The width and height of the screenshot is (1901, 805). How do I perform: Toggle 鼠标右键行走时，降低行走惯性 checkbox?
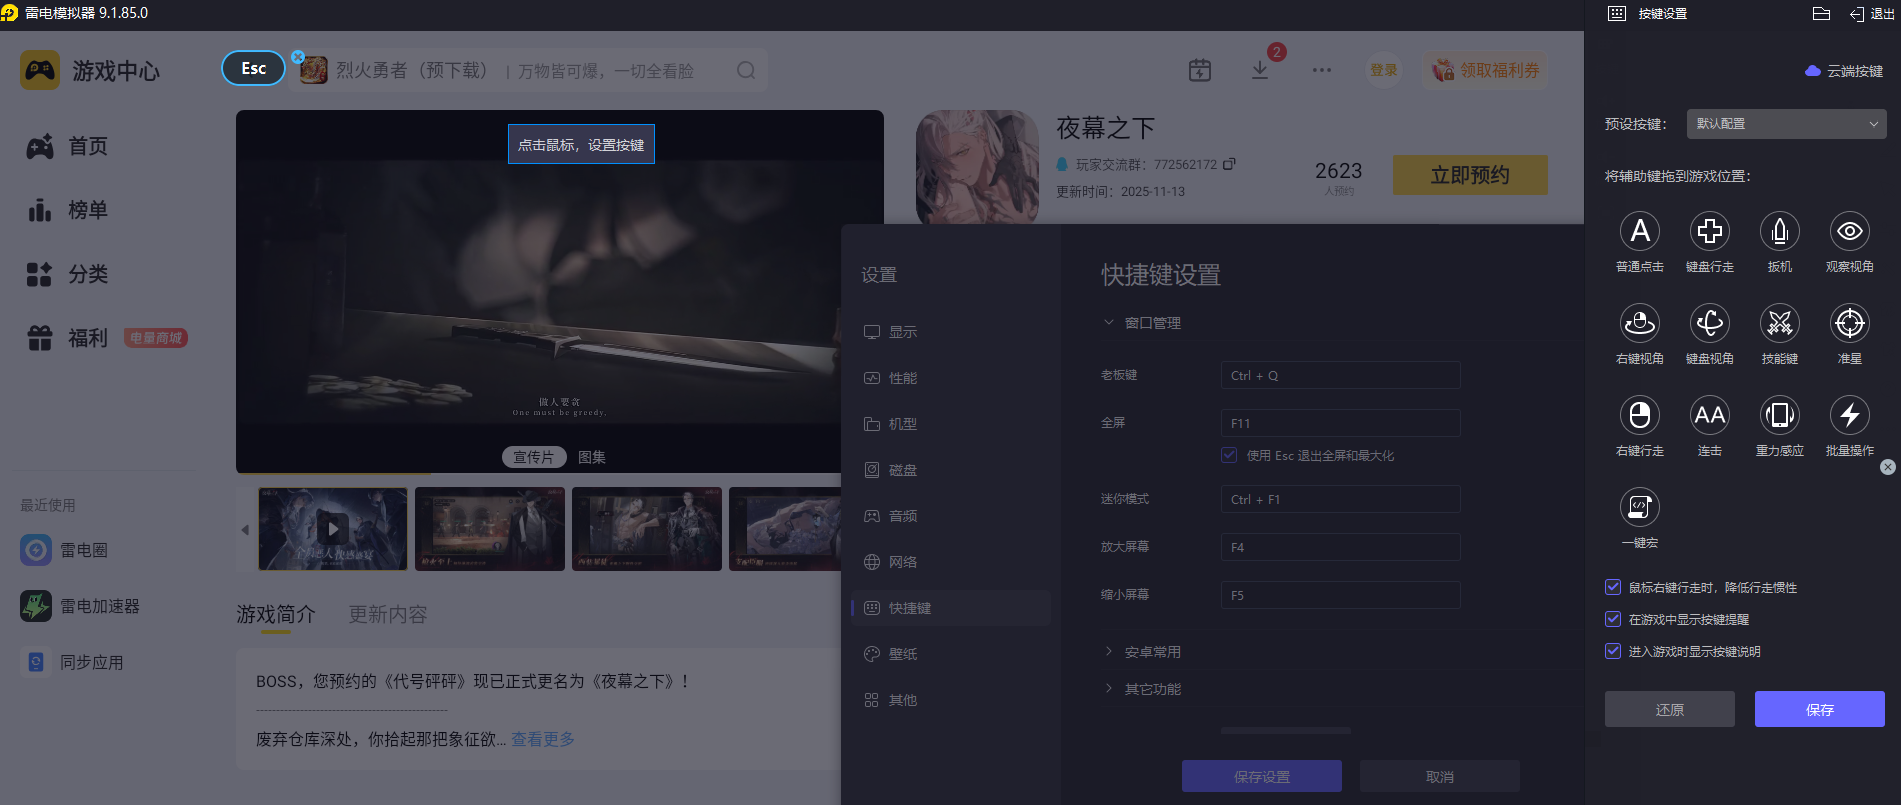pyautogui.click(x=1613, y=587)
